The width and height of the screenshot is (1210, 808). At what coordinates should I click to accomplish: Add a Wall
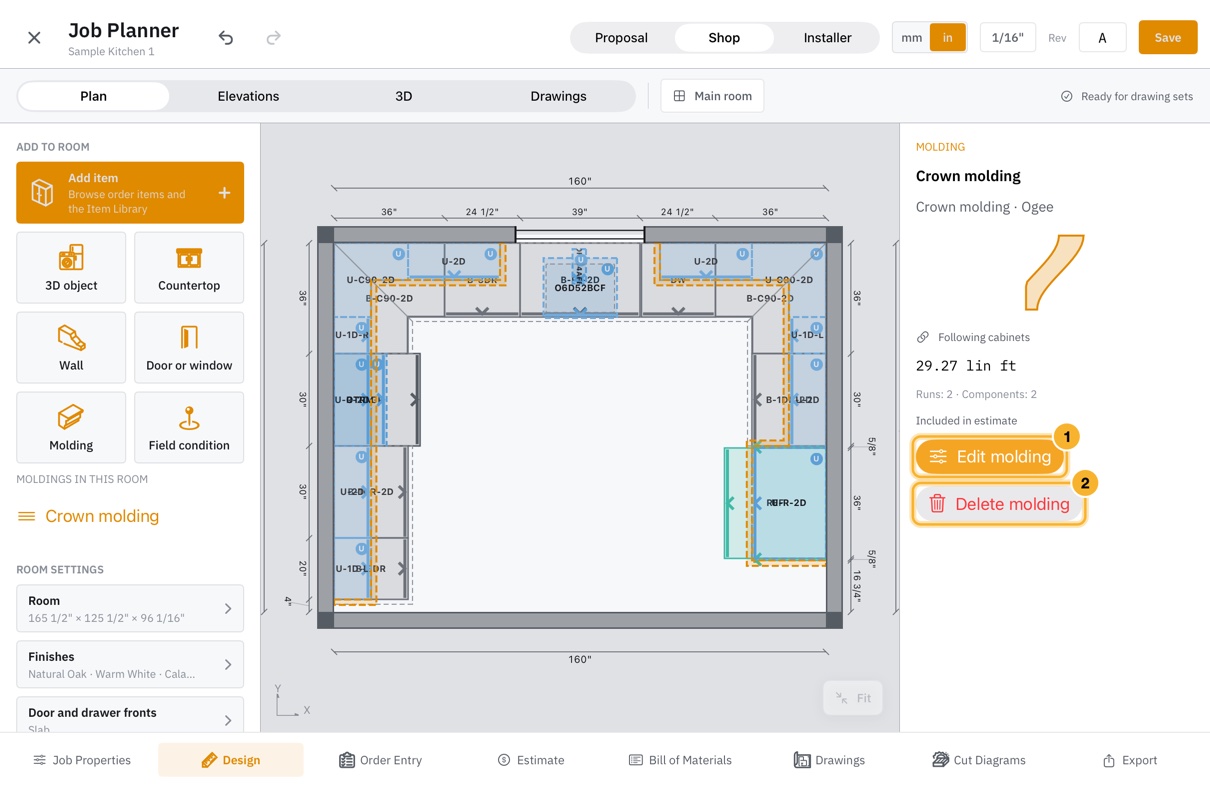click(71, 348)
